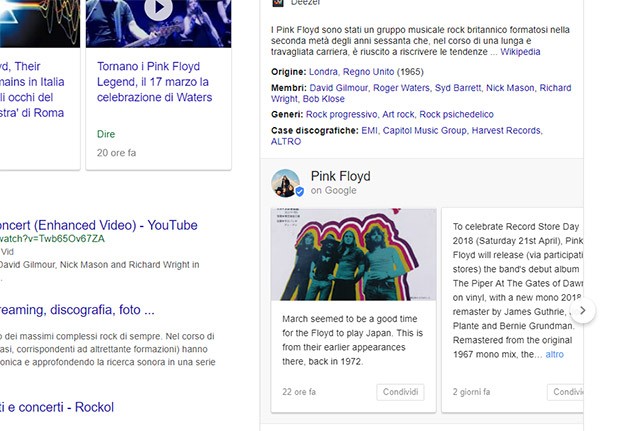Open the 'streaming, discografia, foto' search result
This screenshot has height=431, width=620.
[77, 310]
